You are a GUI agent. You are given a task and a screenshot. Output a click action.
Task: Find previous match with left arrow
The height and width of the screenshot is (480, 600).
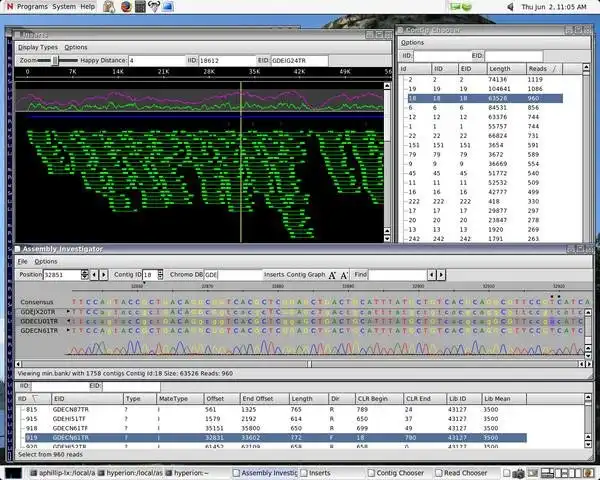pyautogui.click(x=432, y=275)
